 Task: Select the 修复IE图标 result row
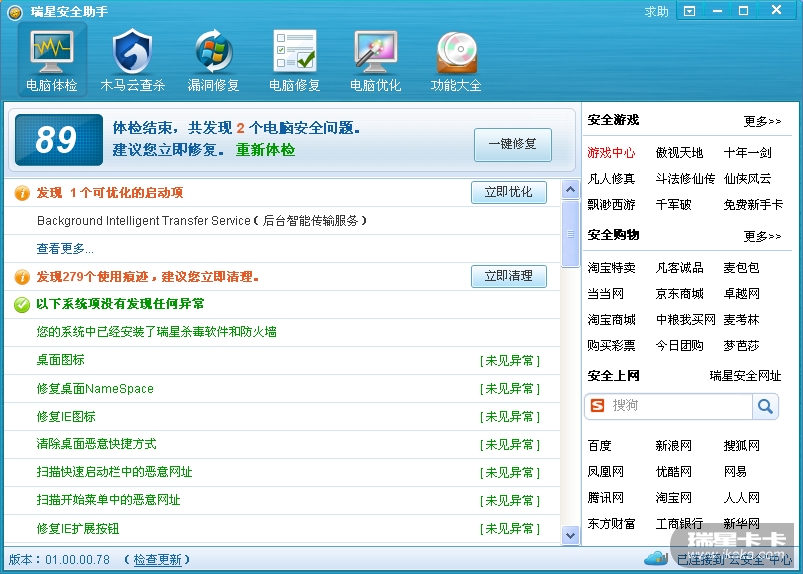point(282,417)
